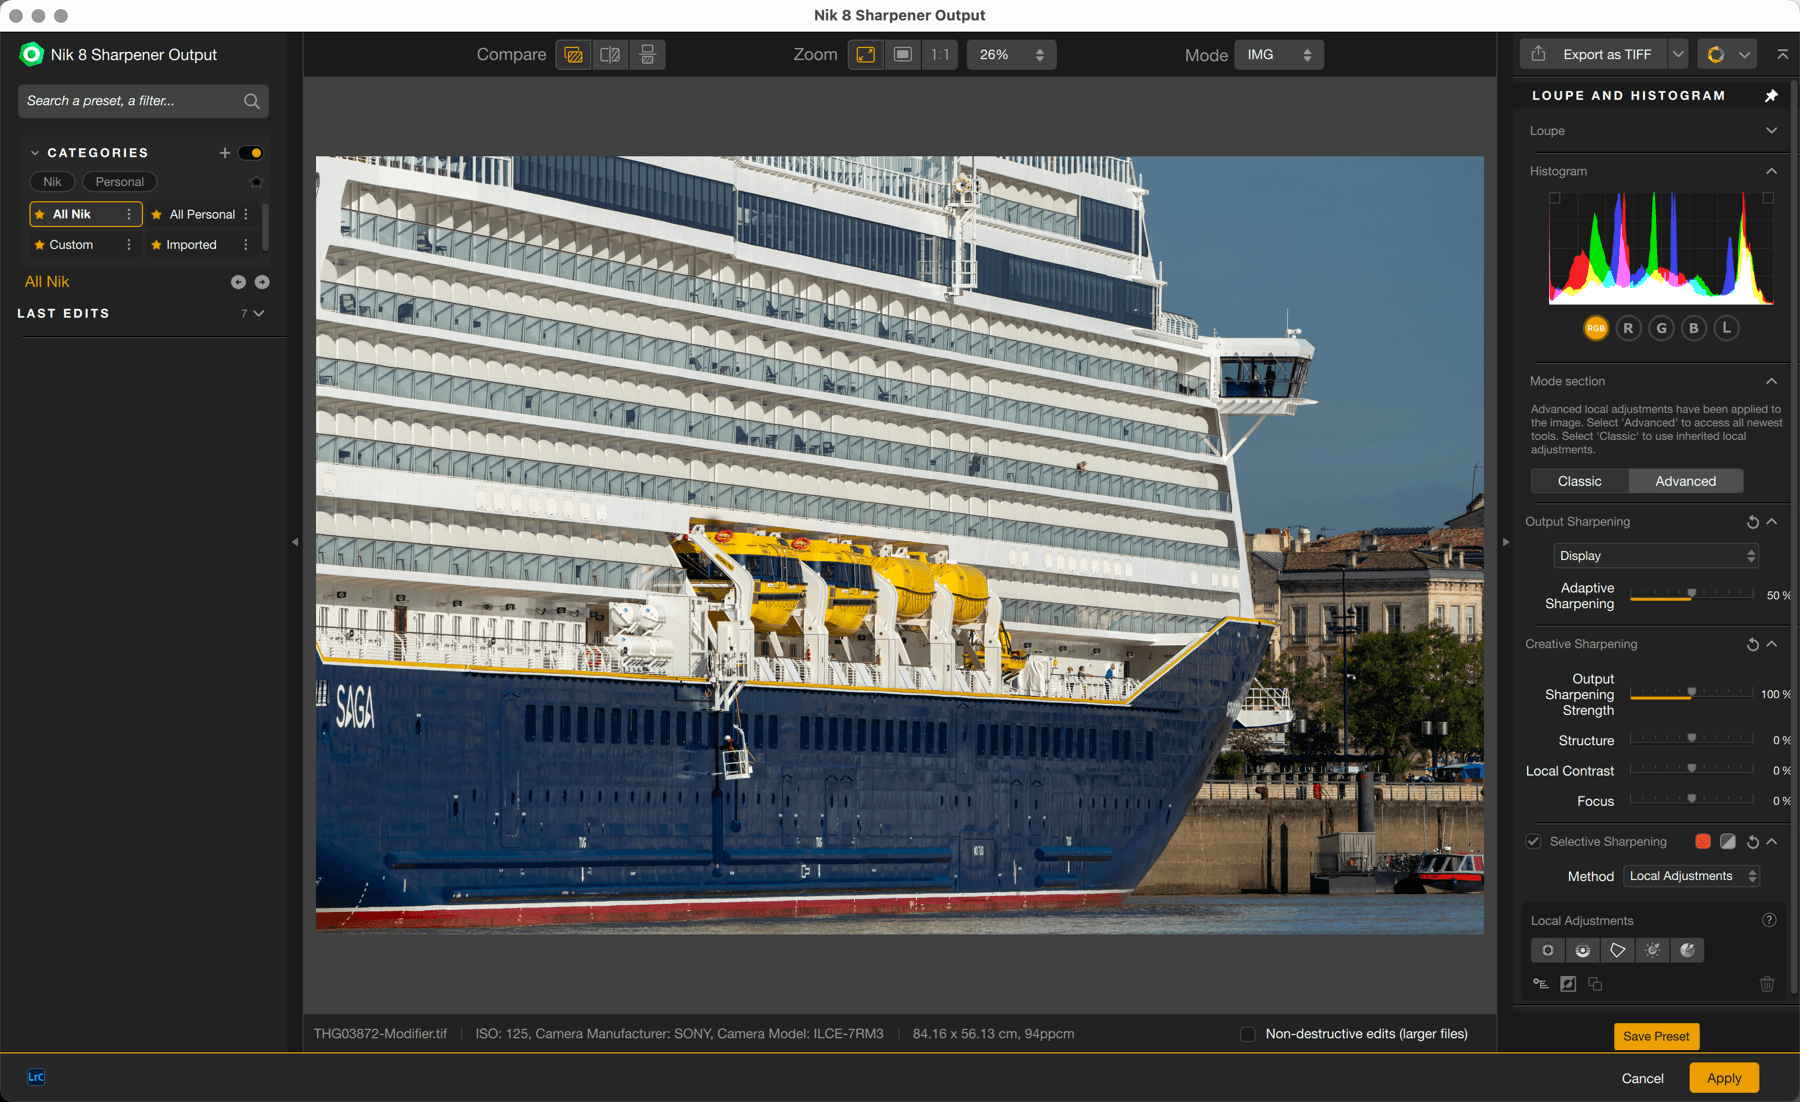Select the RGB histogram channel
This screenshot has height=1102, width=1800.
coord(1596,328)
